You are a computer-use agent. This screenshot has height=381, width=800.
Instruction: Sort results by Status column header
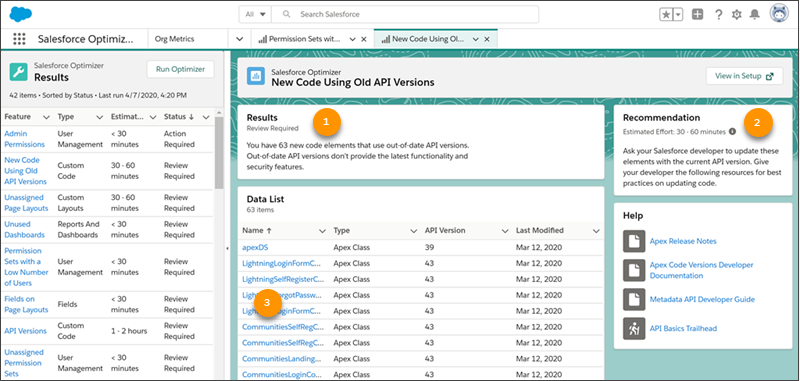tap(179, 117)
